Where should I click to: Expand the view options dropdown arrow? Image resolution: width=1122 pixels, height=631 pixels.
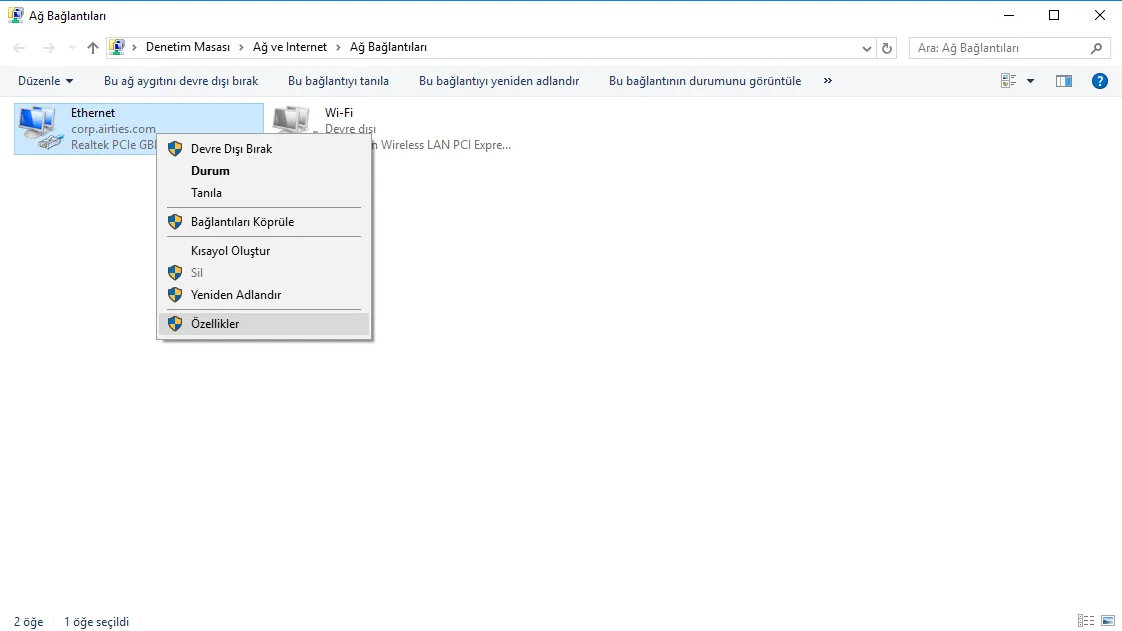(1031, 81)
